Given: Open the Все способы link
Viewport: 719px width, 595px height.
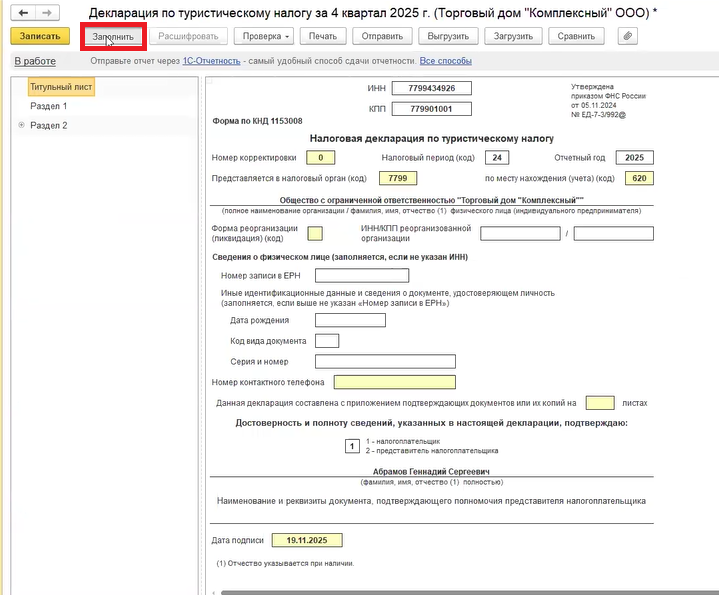Looking at the screenshot, I should (x=445, y=61).
